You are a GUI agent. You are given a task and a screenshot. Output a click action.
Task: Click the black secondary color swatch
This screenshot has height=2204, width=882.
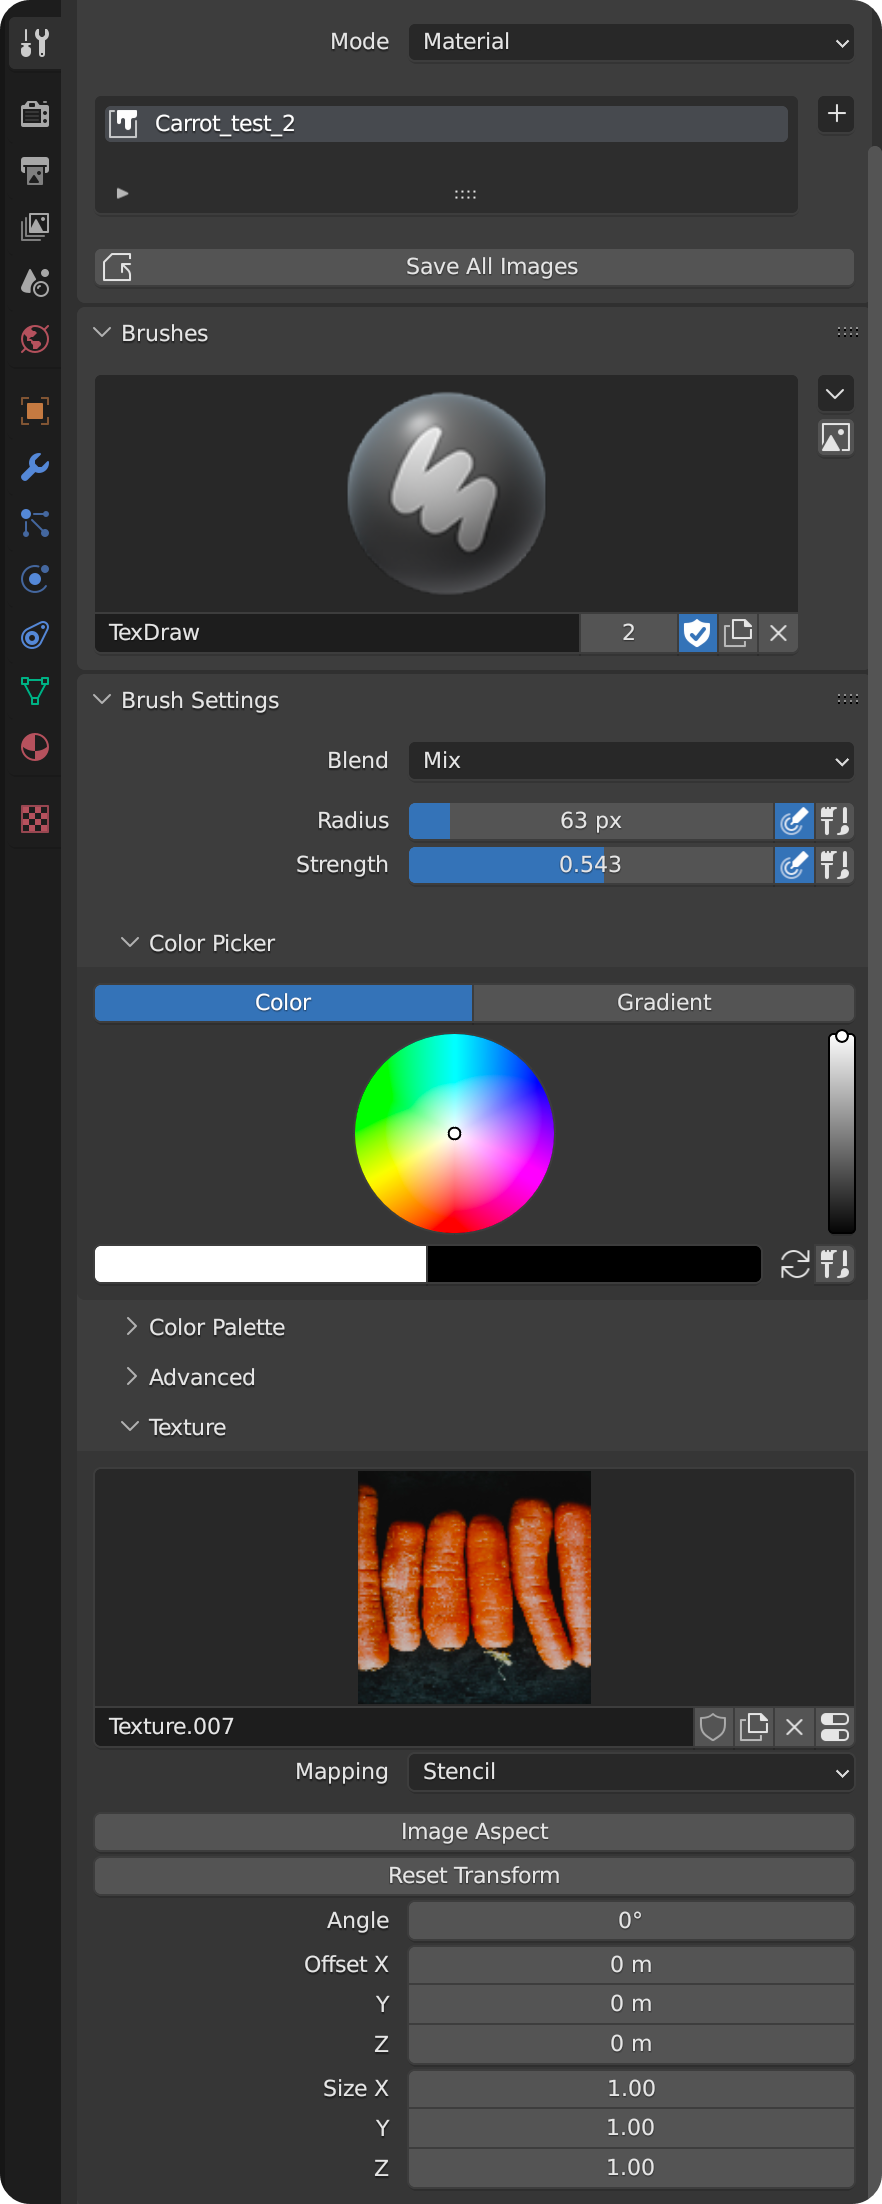click(594, 1264)
